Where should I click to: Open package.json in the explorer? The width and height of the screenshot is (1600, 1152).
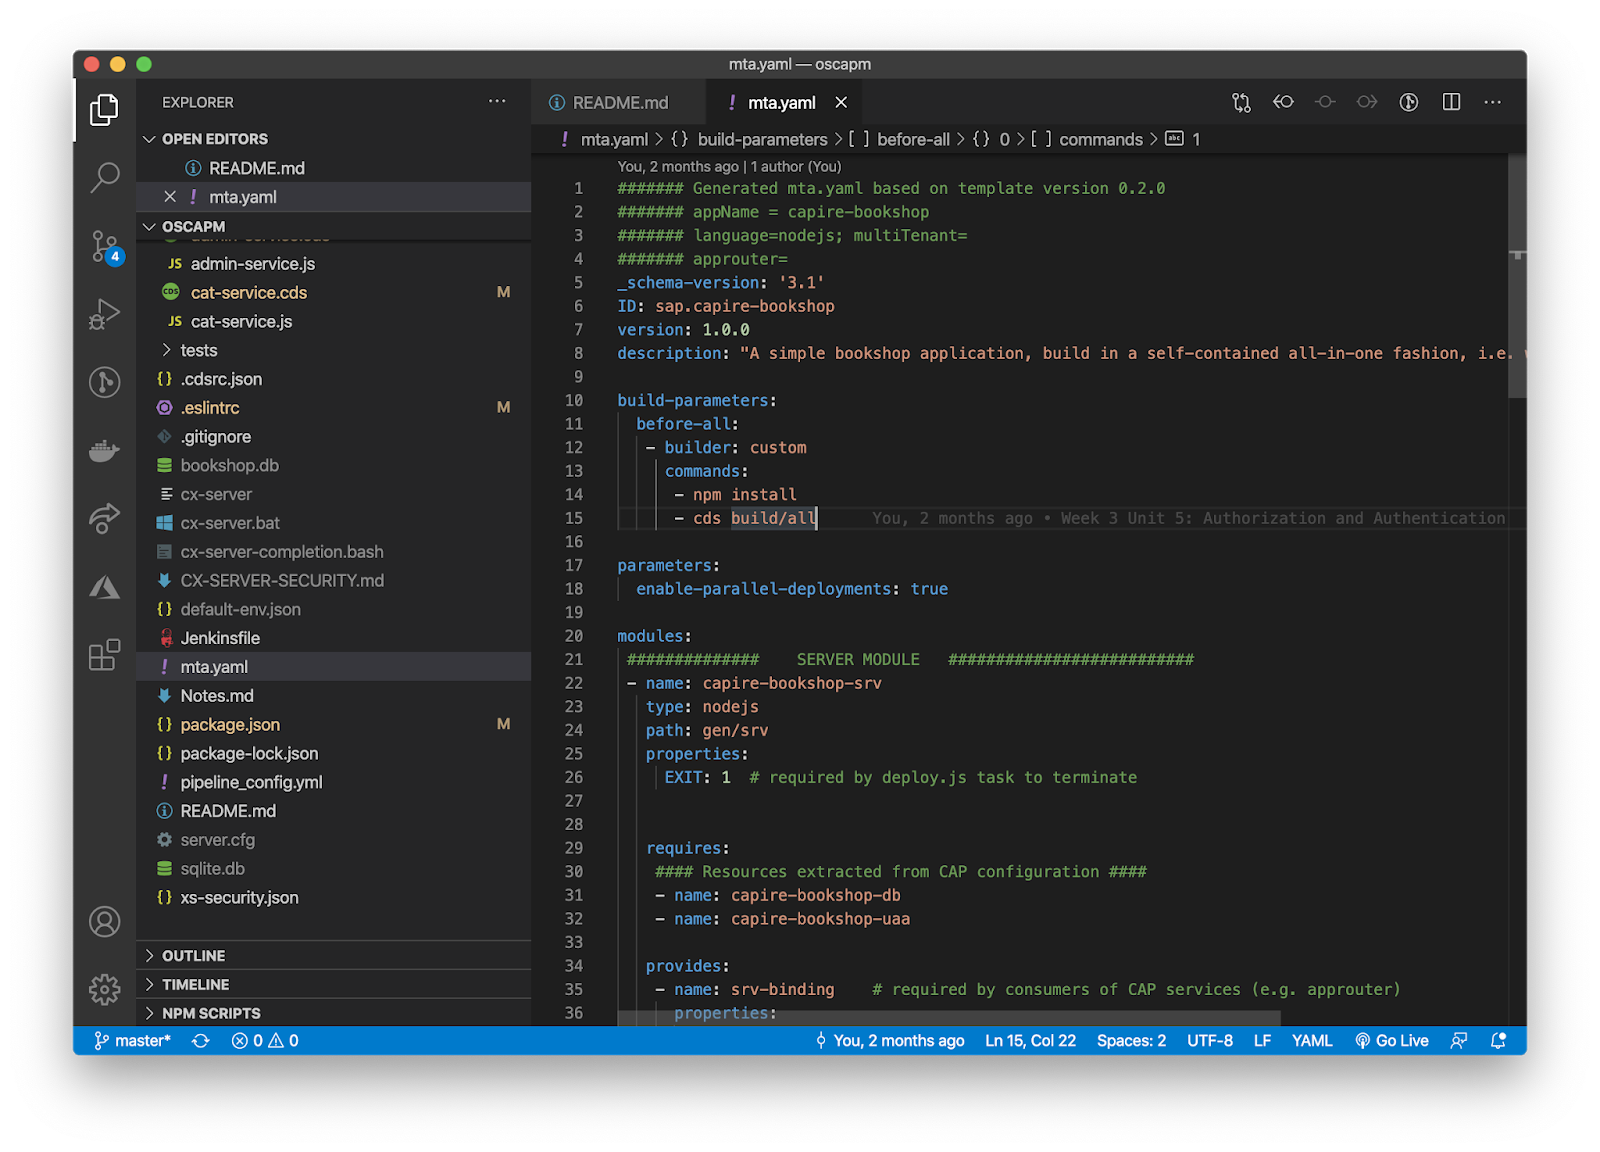point(230,725)
